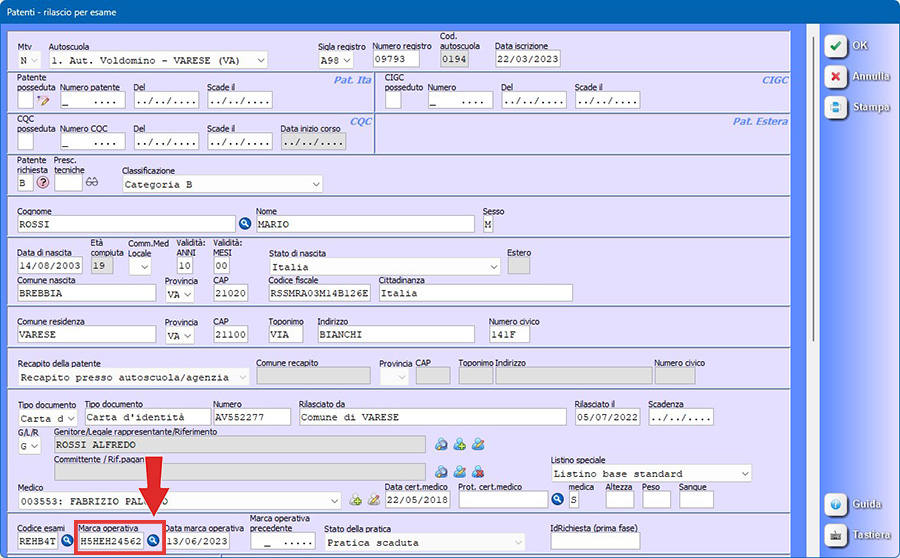Click the pencil icon beside Patente posseduta
The image size is (900, 558).
click(x=43, y=100)
